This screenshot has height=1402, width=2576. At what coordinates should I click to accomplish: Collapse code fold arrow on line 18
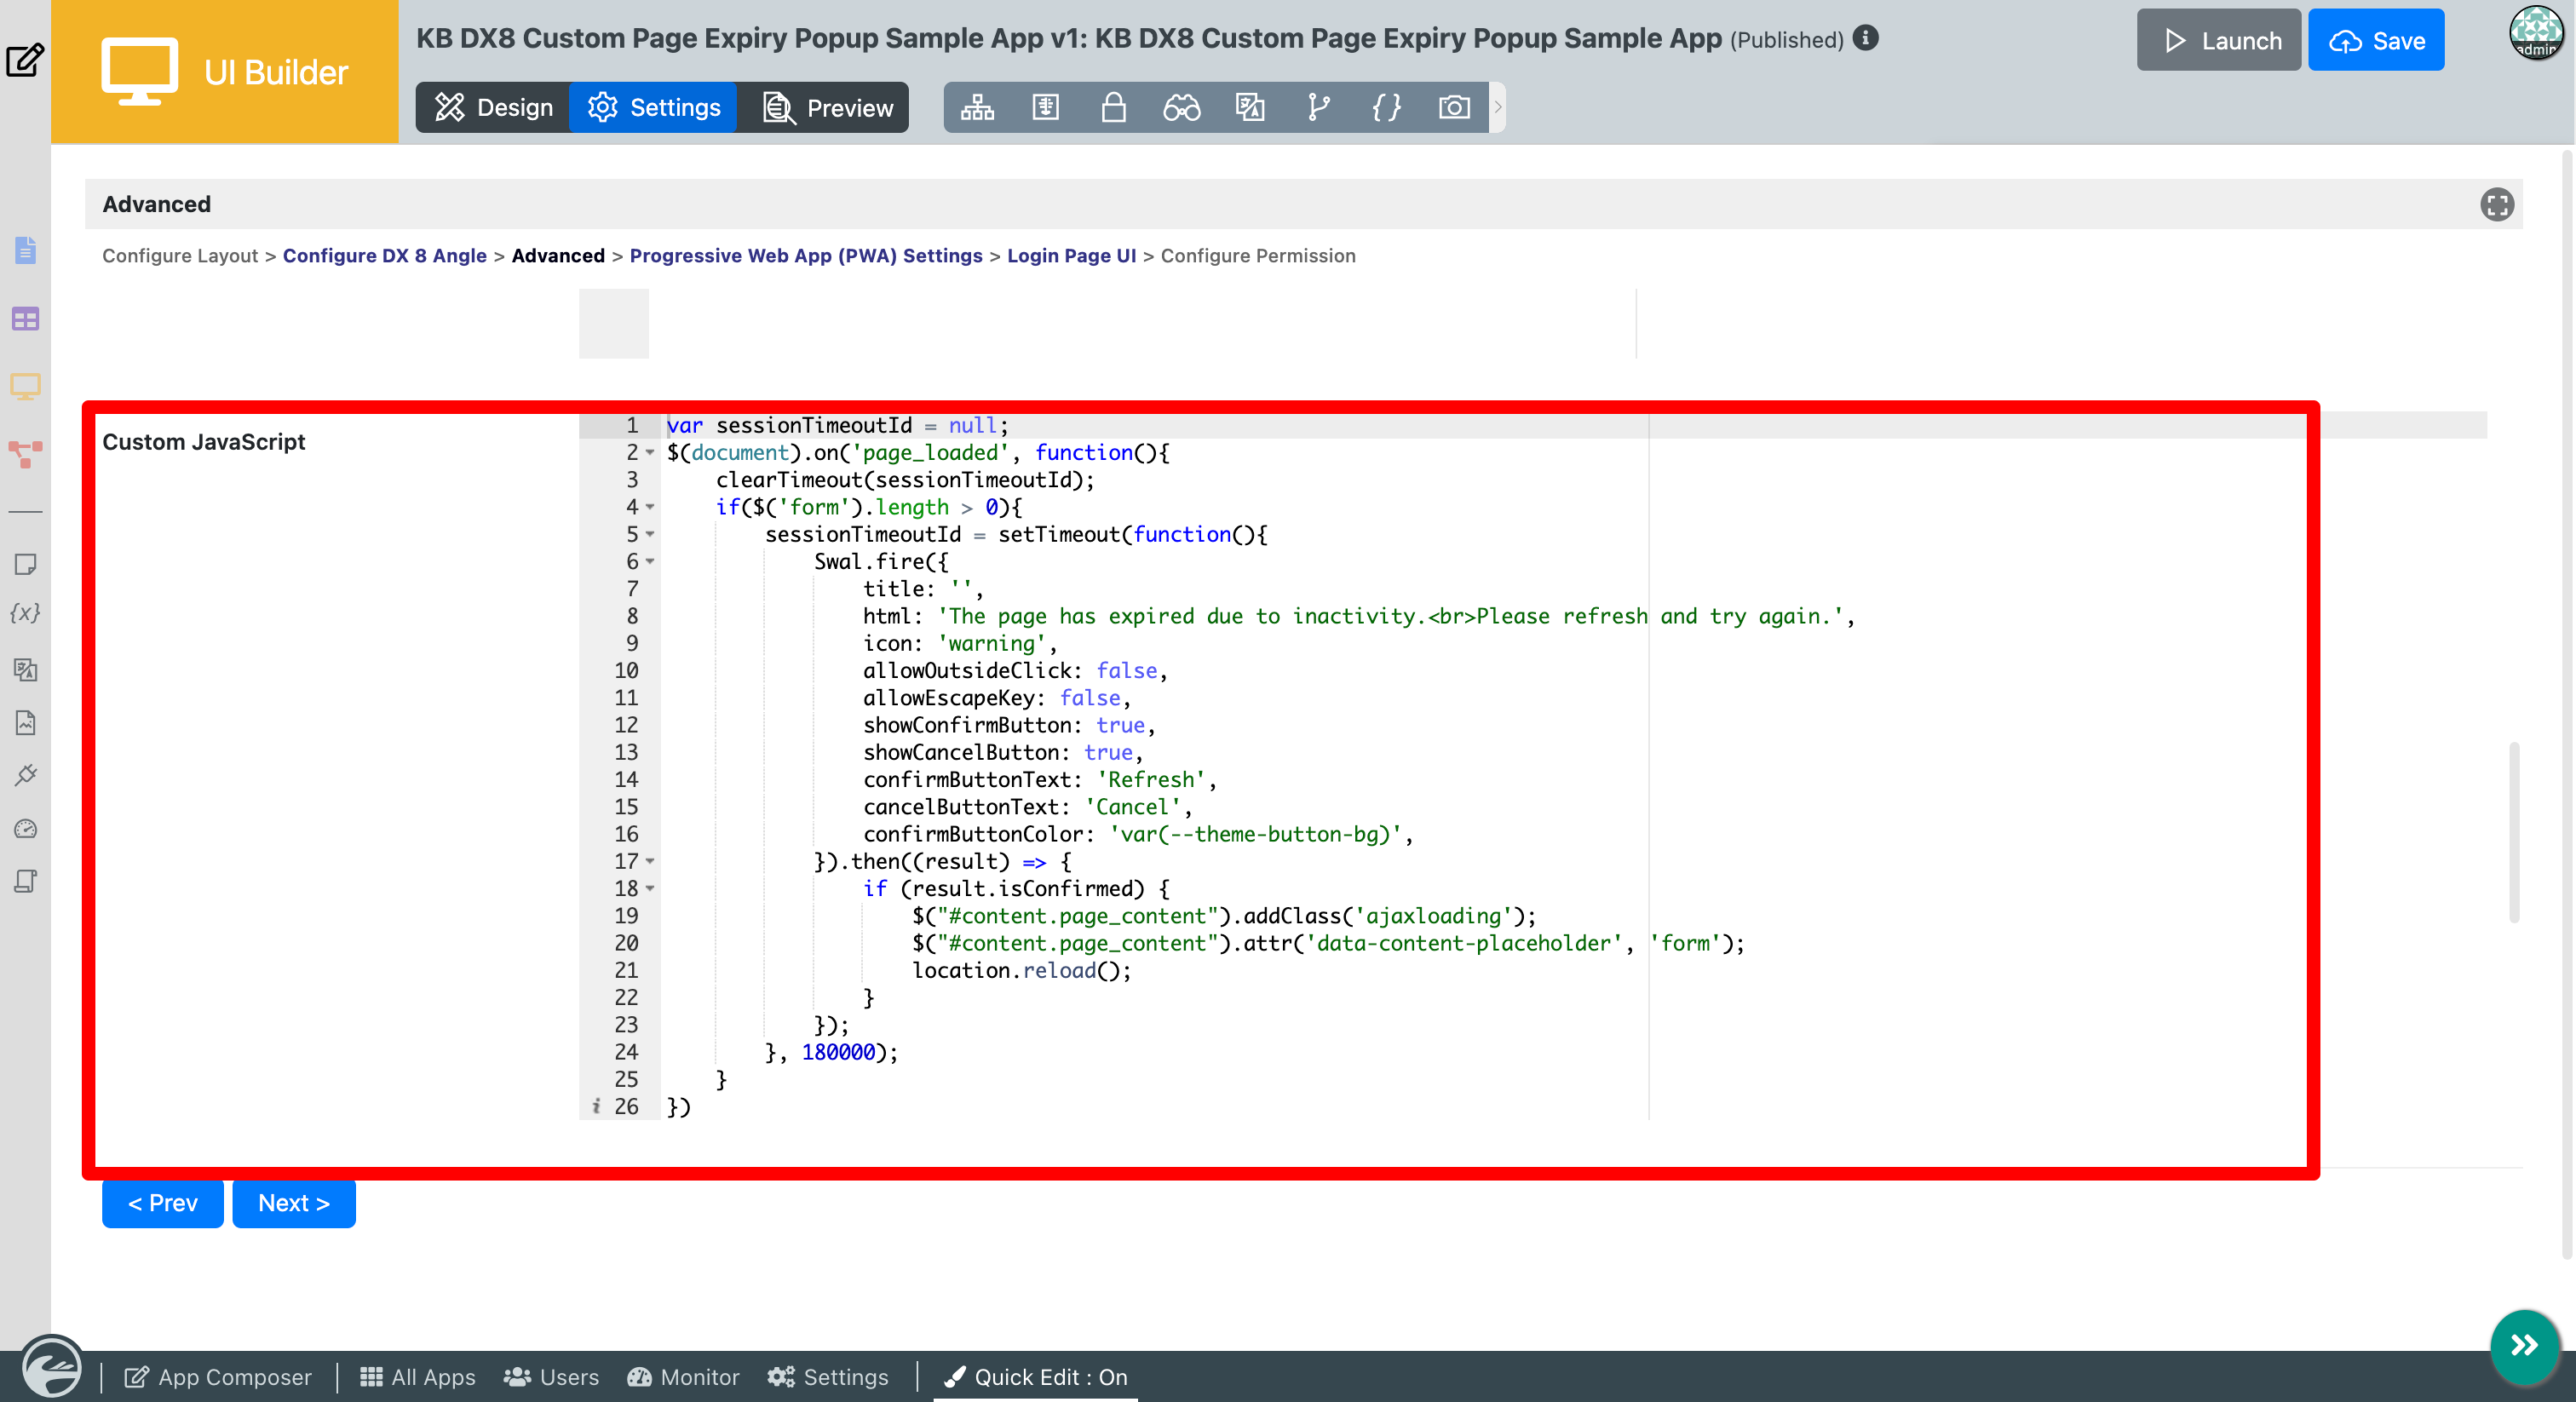650,888
